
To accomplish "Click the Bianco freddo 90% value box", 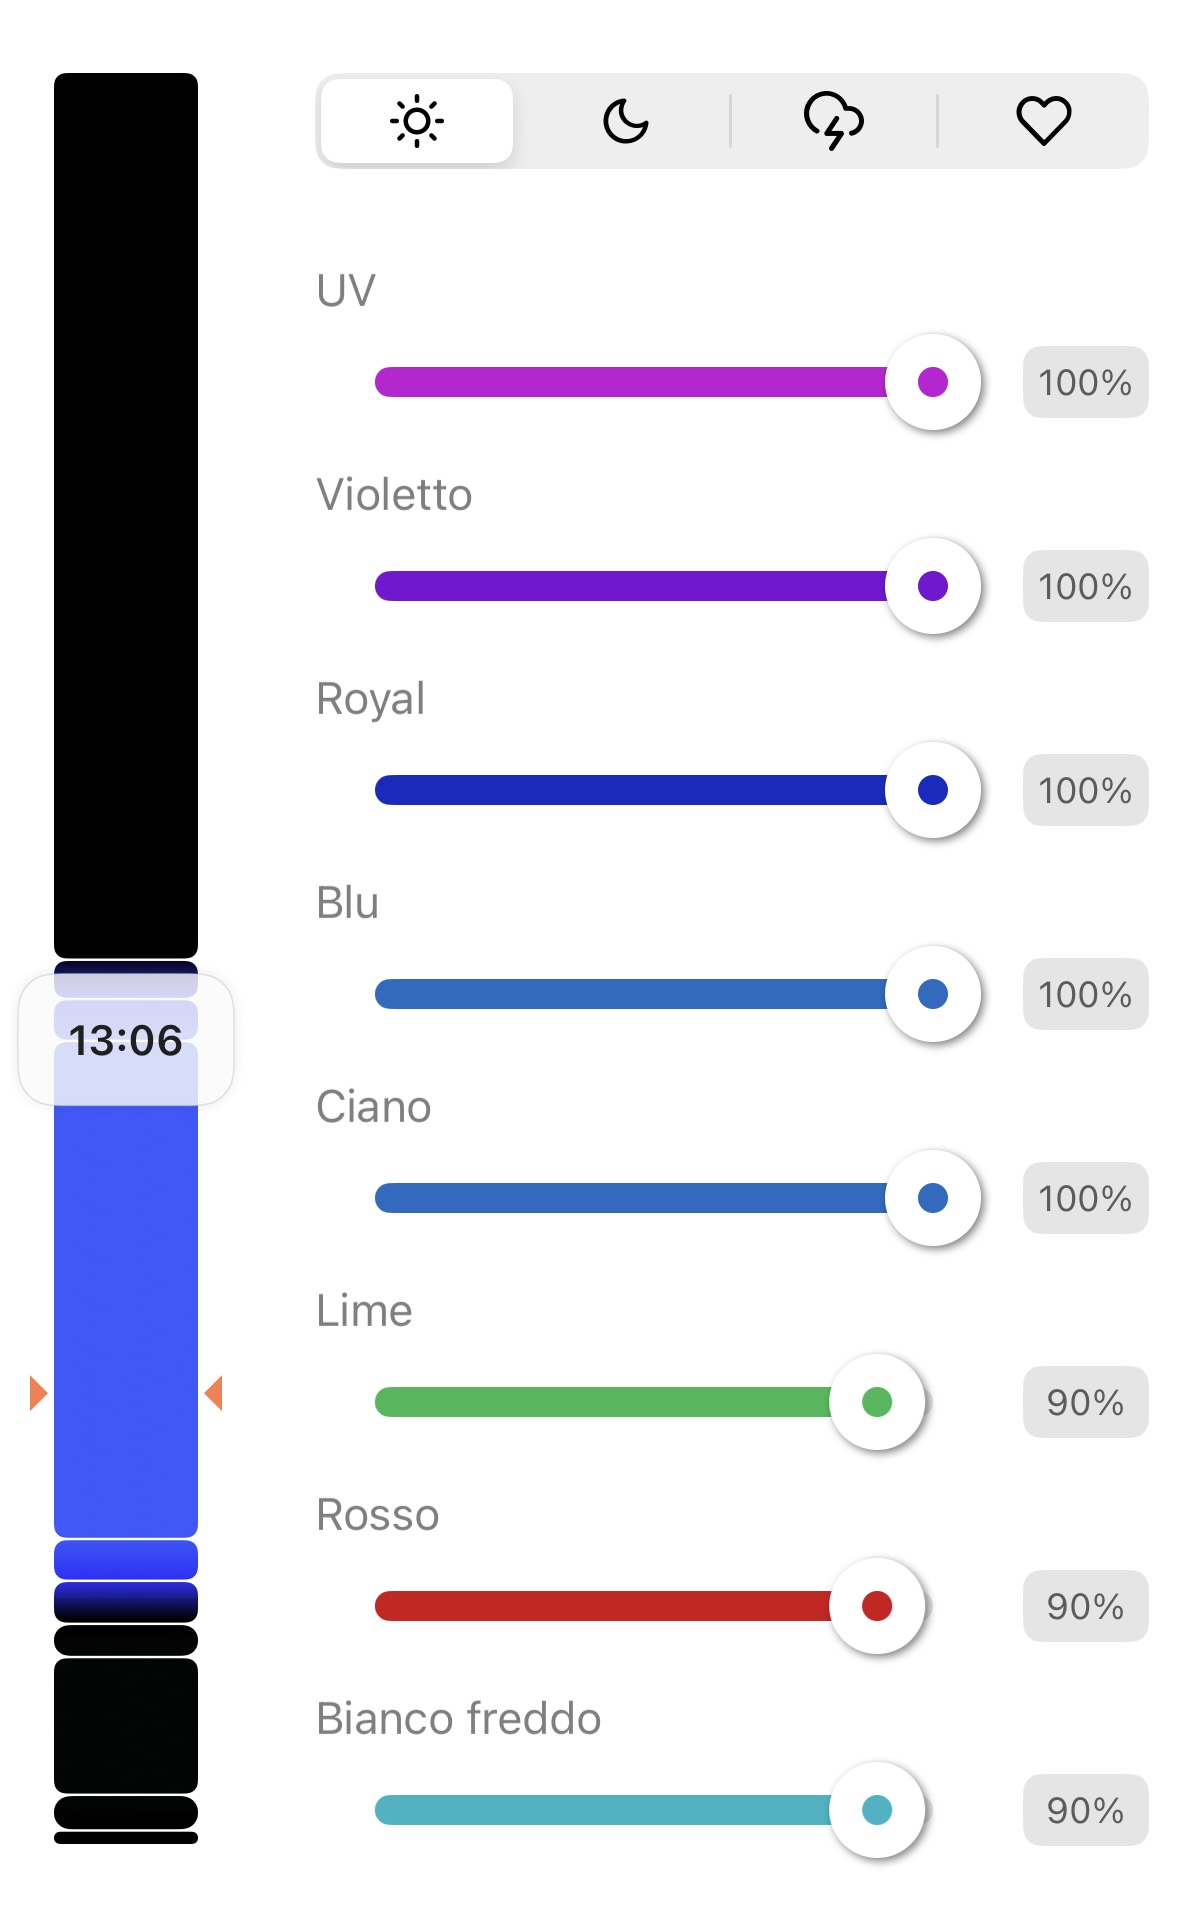I will (x=1085, y=1810).
